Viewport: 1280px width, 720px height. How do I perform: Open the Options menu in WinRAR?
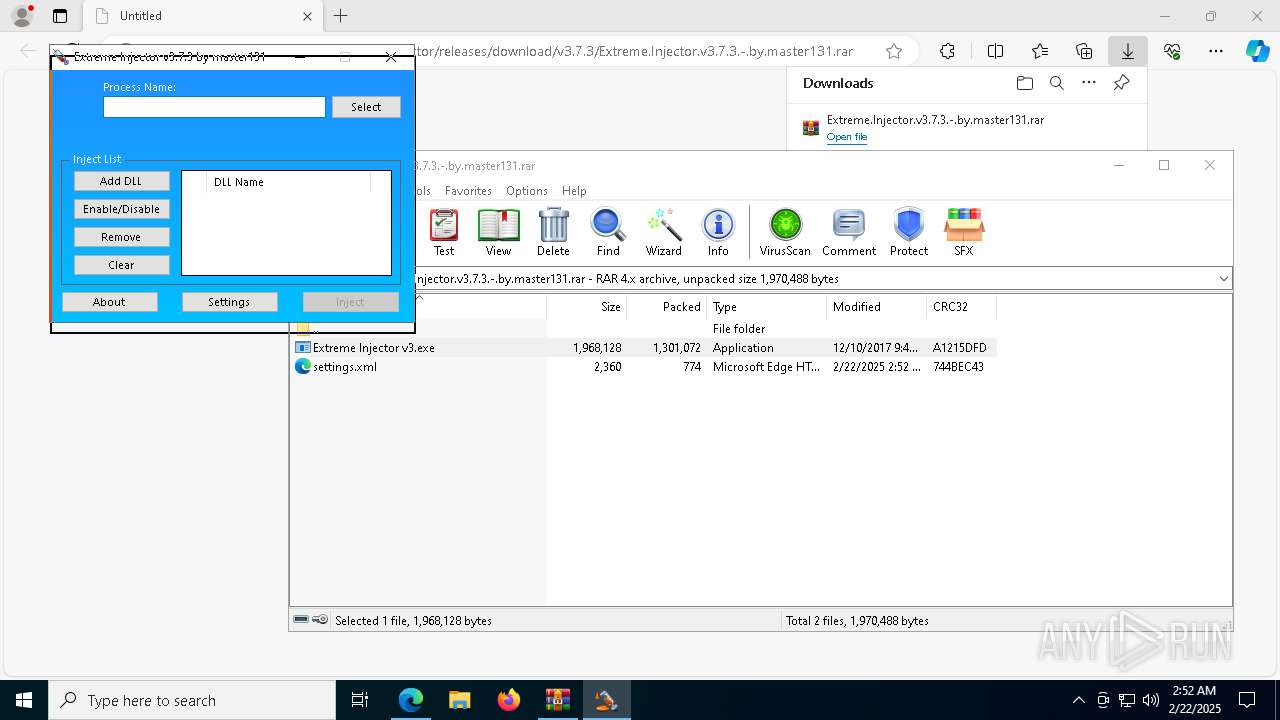coord(527,191)
